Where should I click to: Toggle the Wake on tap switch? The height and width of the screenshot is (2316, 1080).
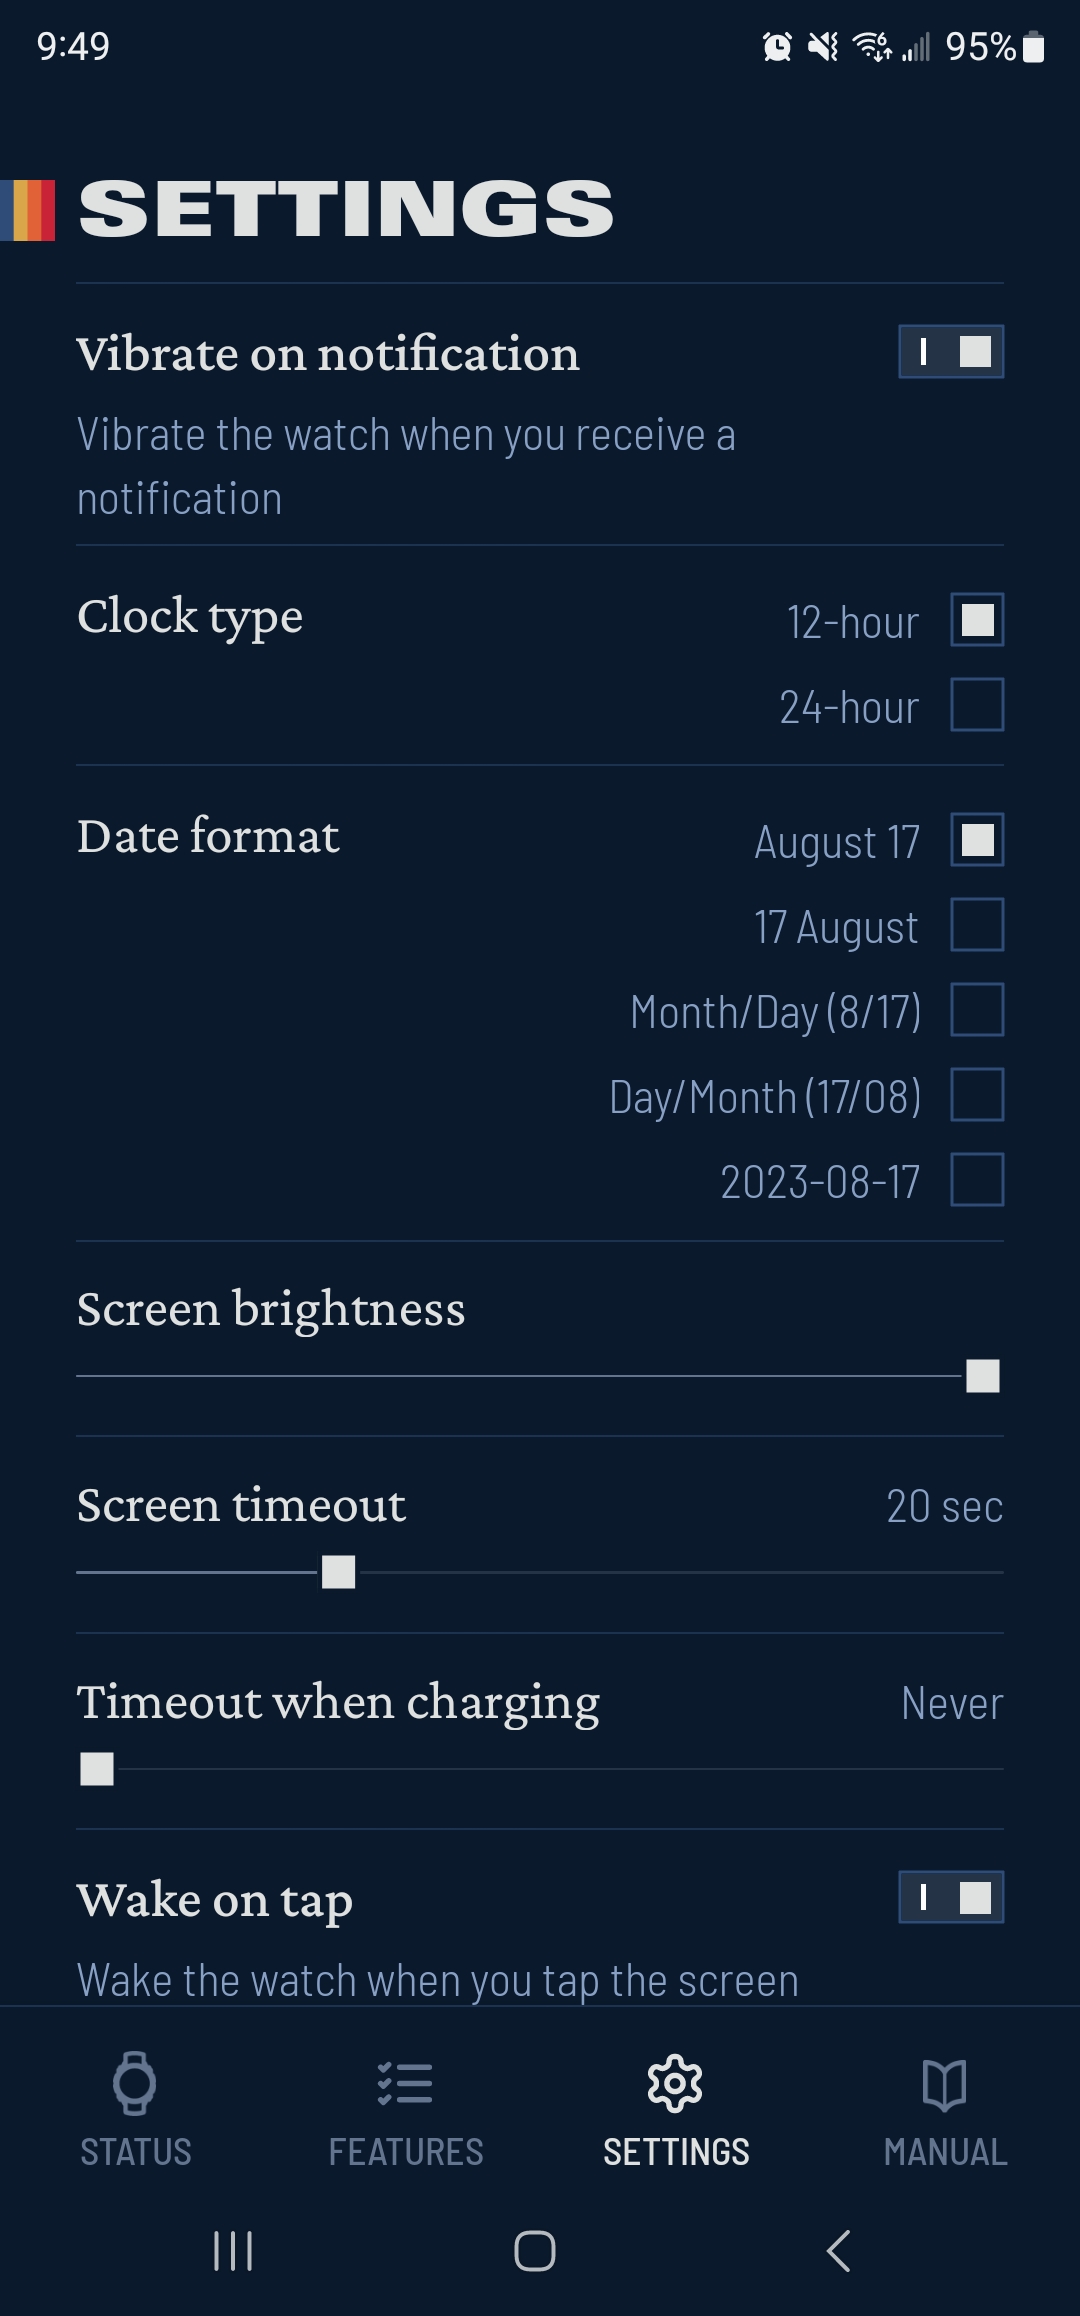point(951,1897)
